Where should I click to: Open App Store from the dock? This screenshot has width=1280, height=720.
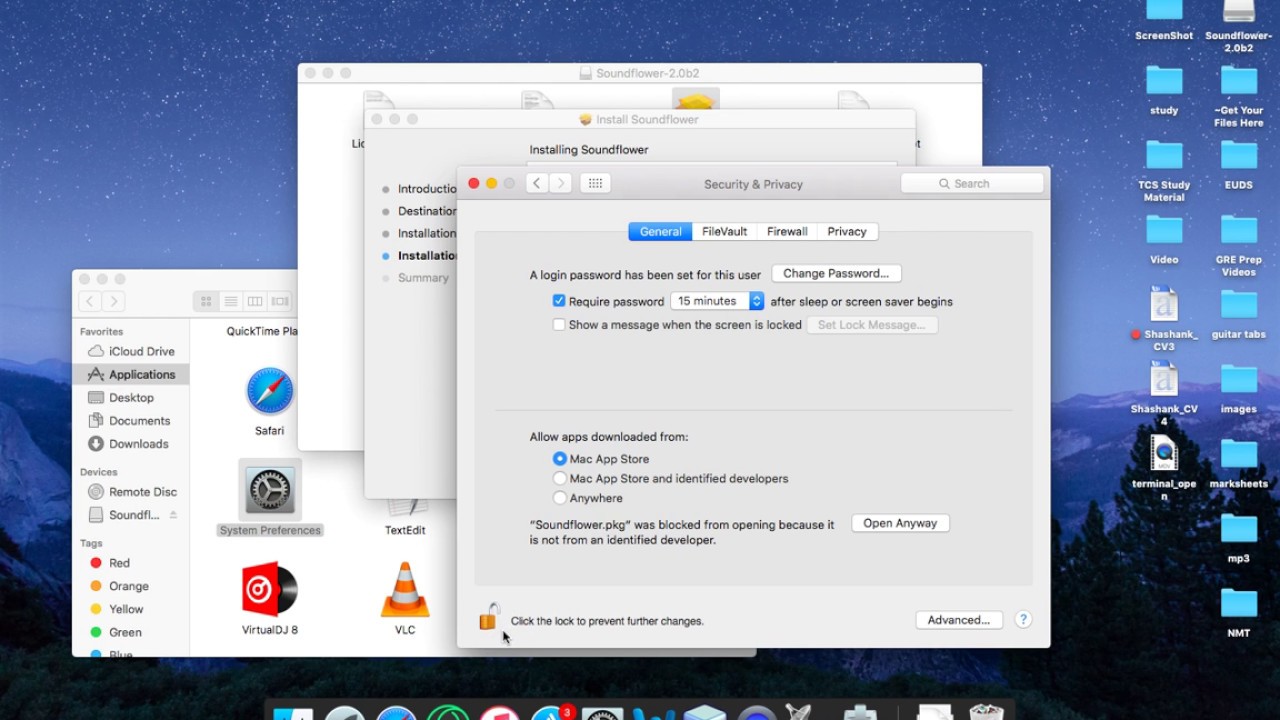[x=551, y=712]
